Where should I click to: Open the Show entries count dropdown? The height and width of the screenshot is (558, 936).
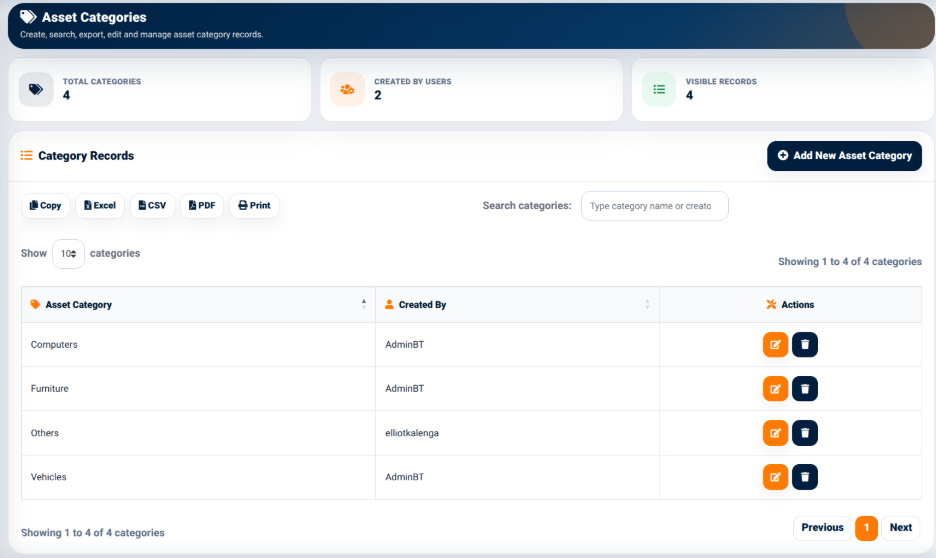(x=68, y=254)
